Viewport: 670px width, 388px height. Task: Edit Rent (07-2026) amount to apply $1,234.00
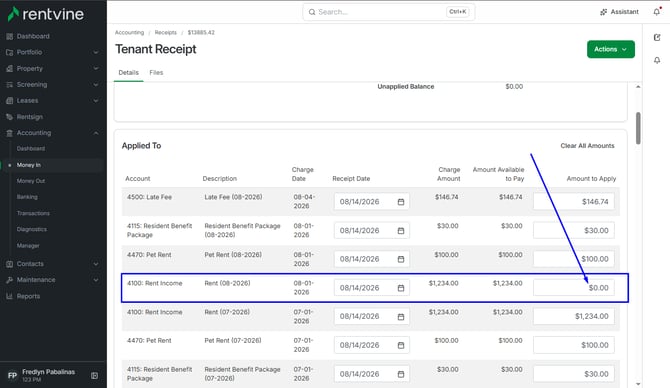tap(574, 317)
